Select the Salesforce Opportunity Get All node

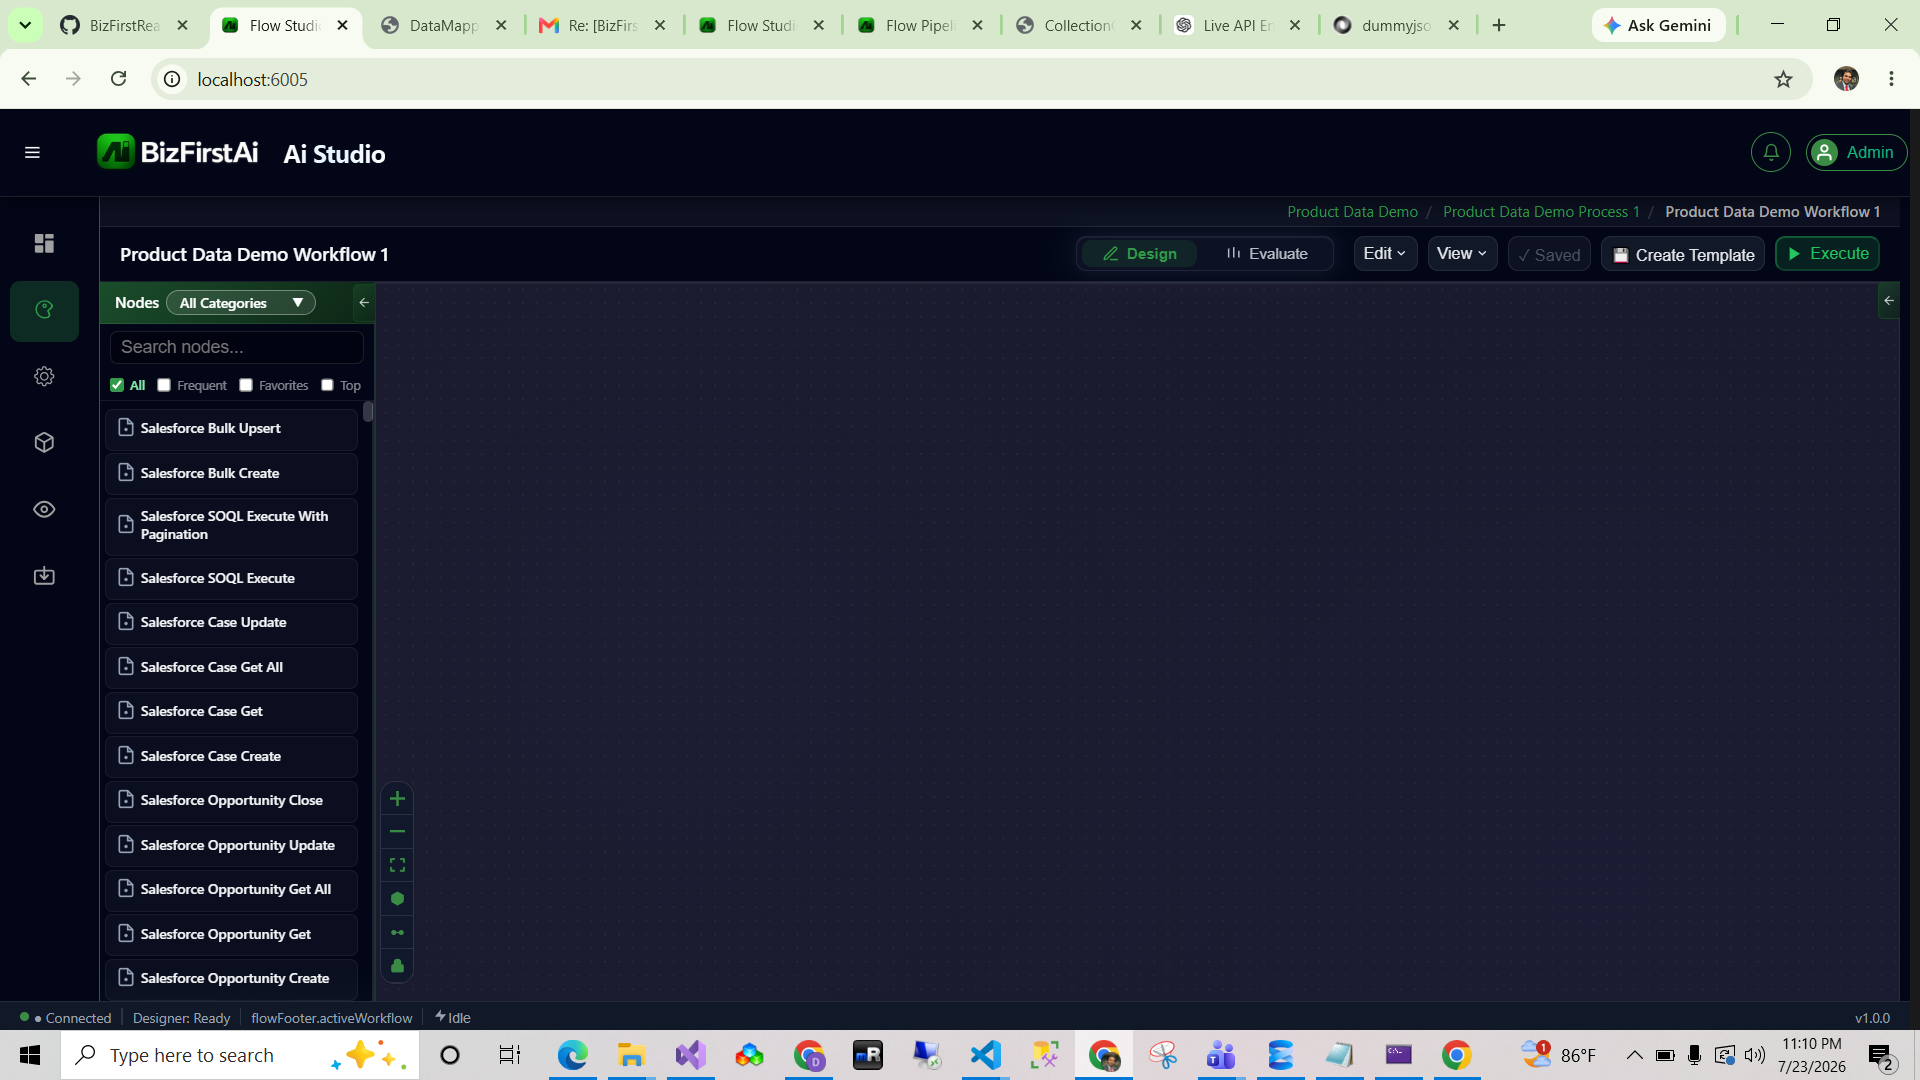click(231, 889)
